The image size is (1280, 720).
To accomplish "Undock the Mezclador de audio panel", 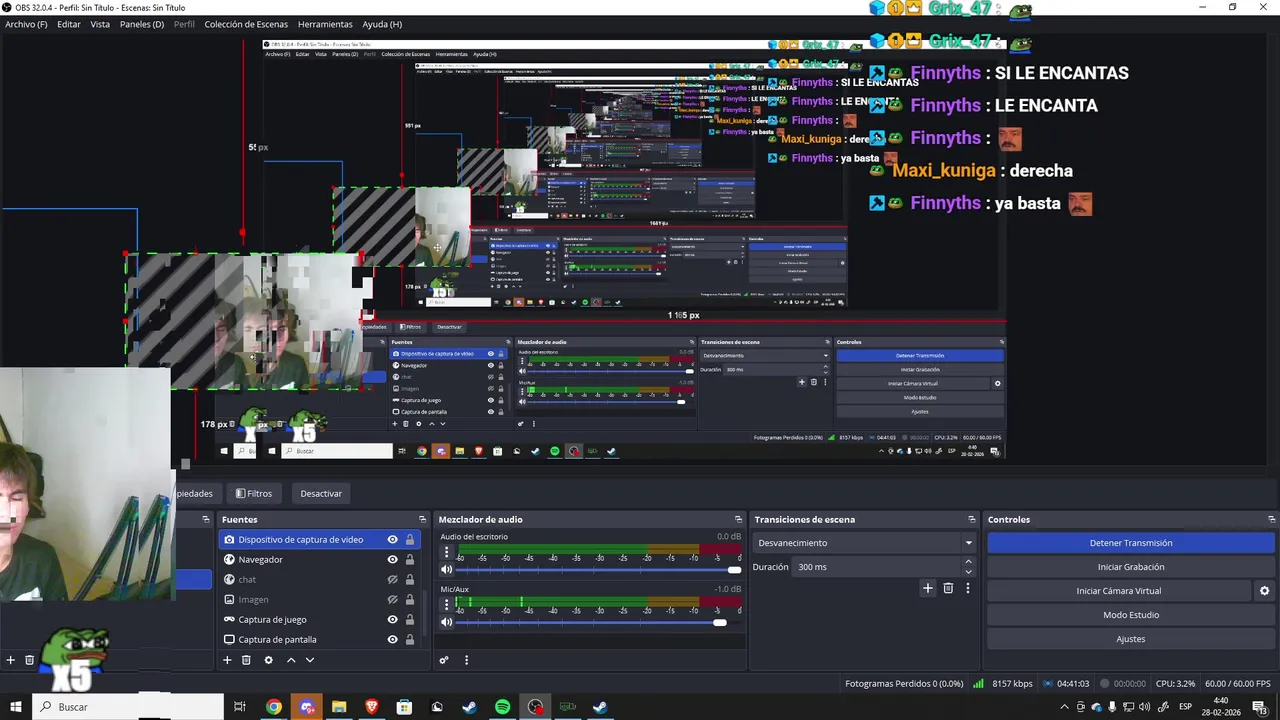I will [x=739, y=519].
